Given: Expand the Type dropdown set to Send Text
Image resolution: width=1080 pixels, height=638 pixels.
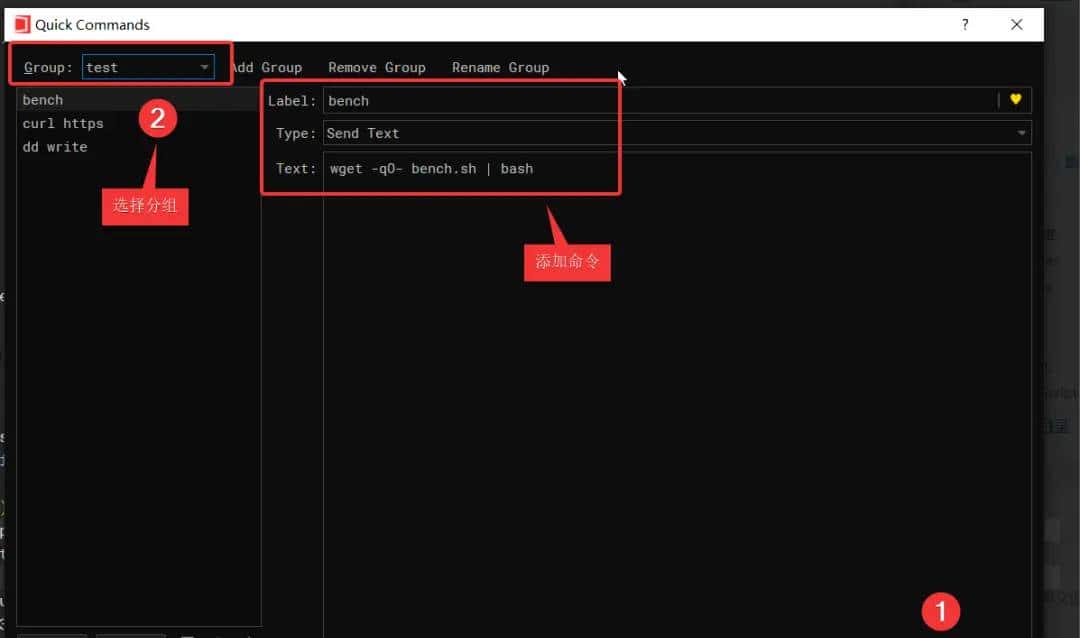Looking at the screenshot, I should click(x=676, y=133).
